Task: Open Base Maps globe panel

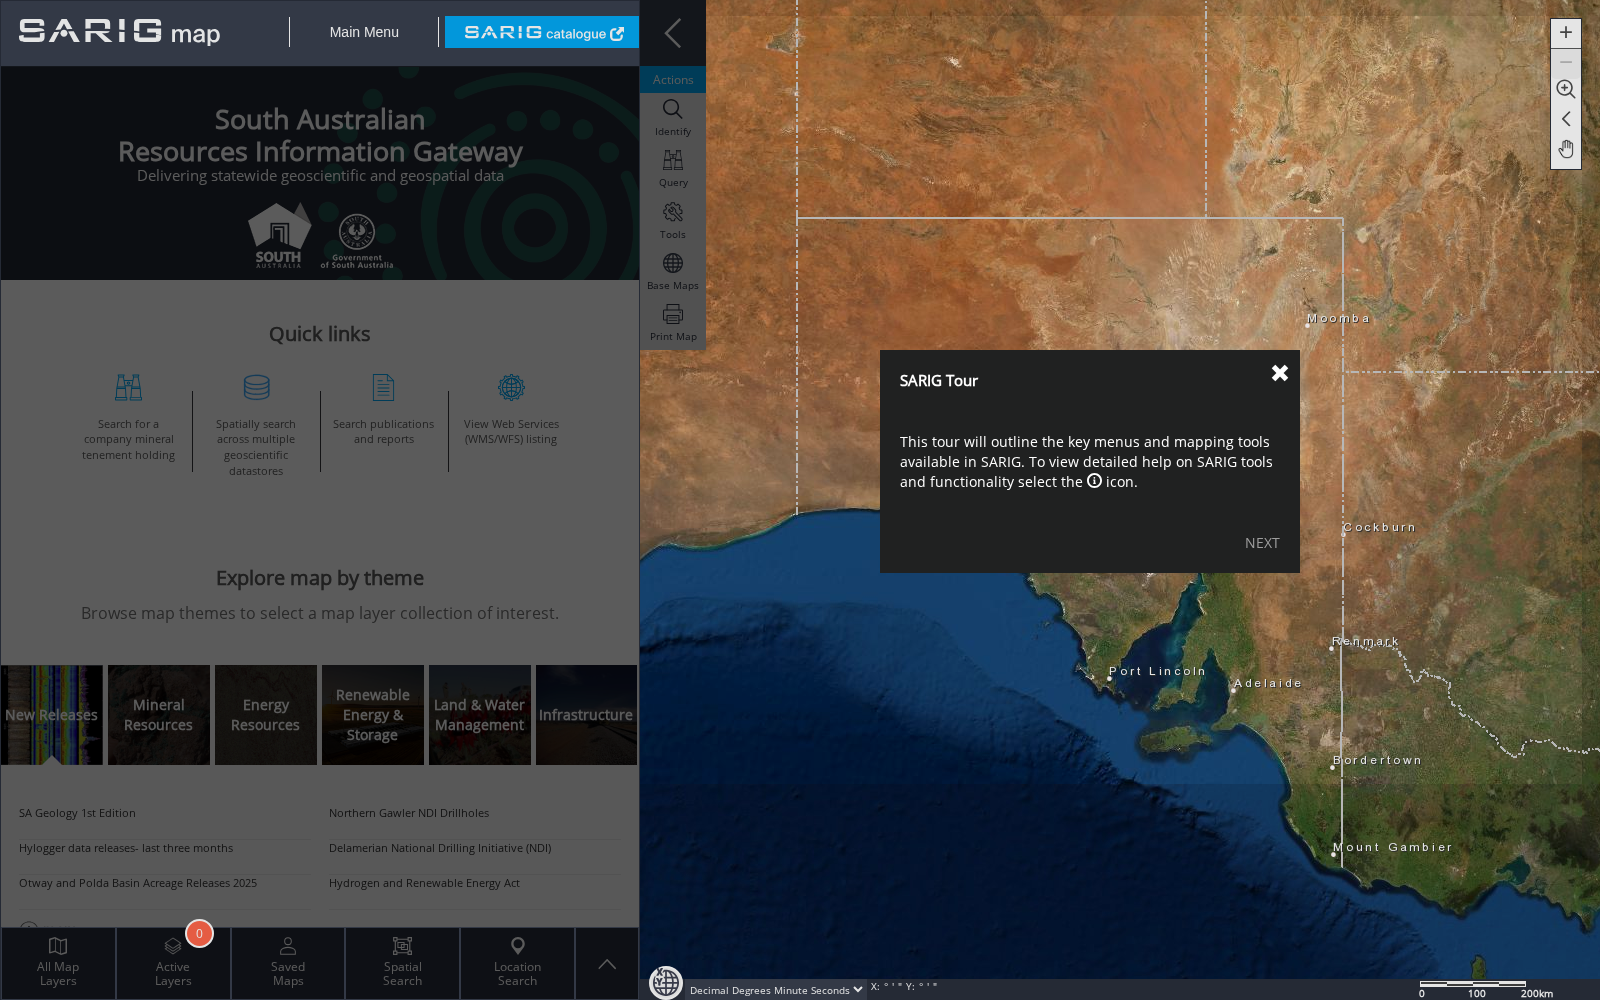Action: pyautogui.click(x=673, y=272)
